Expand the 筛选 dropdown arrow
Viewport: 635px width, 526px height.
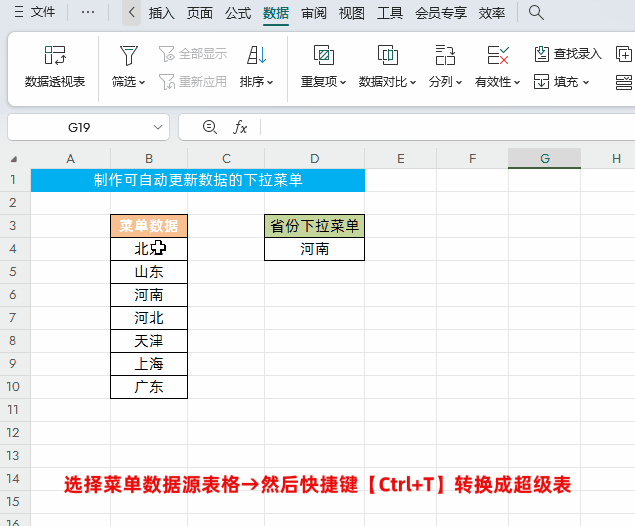pos(142,83)
